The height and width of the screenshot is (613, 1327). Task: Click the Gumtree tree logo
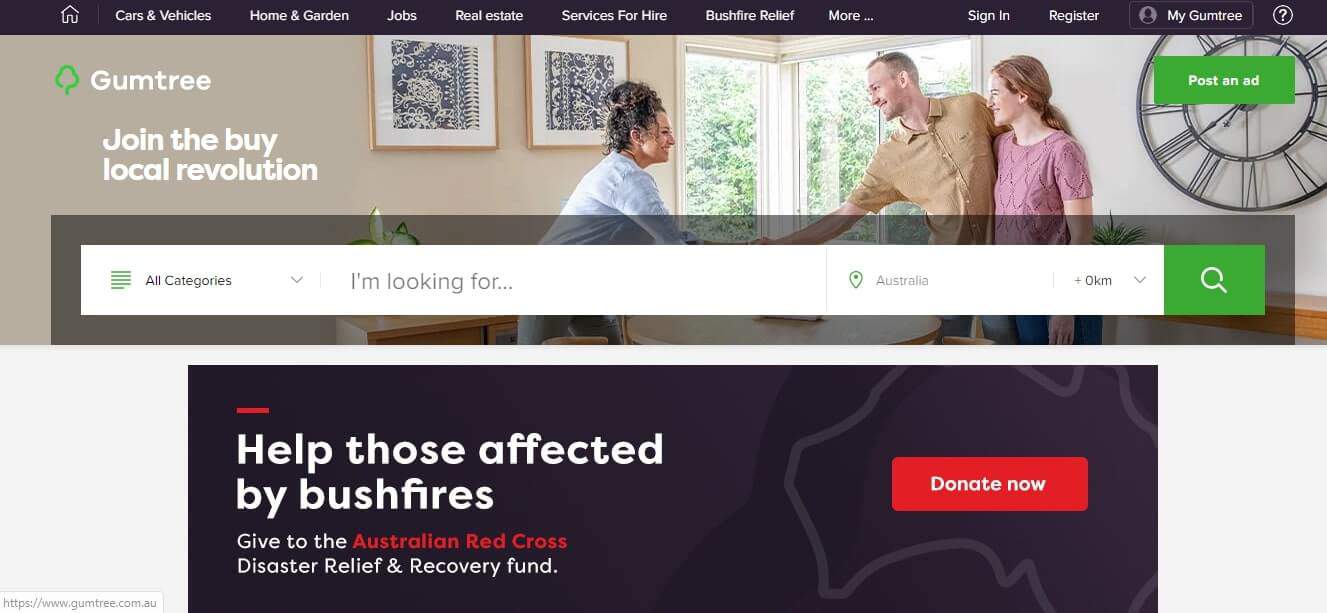67,80
